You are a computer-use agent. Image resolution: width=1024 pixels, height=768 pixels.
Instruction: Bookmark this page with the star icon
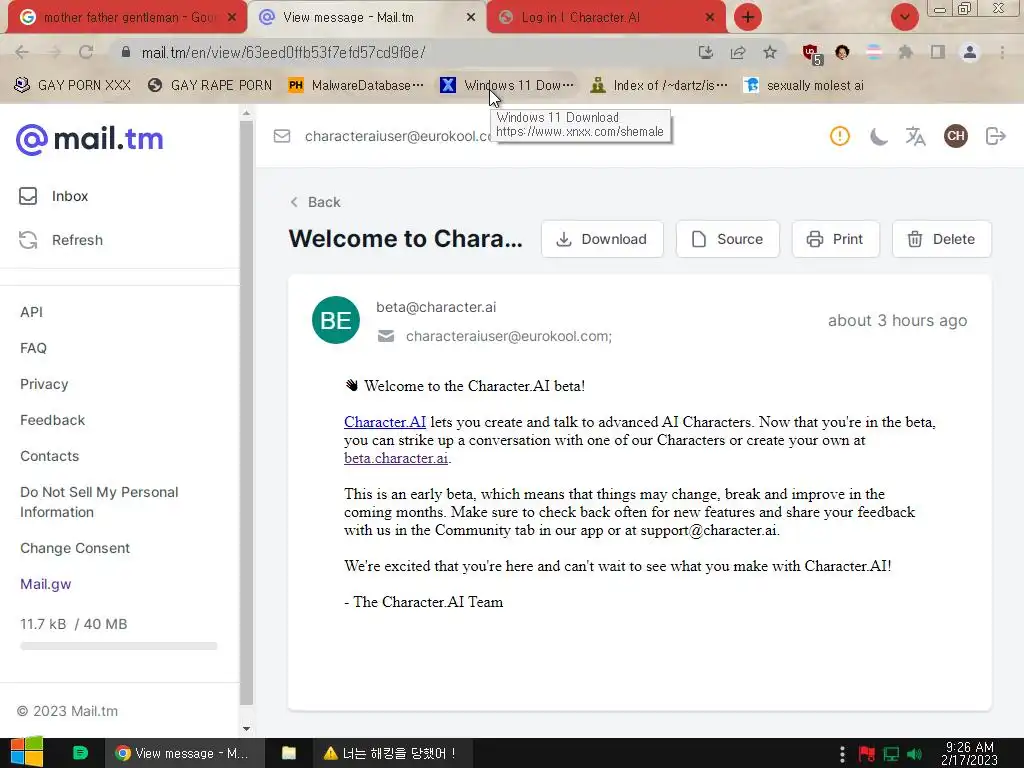pyautogui.click(x=770, y=52)
